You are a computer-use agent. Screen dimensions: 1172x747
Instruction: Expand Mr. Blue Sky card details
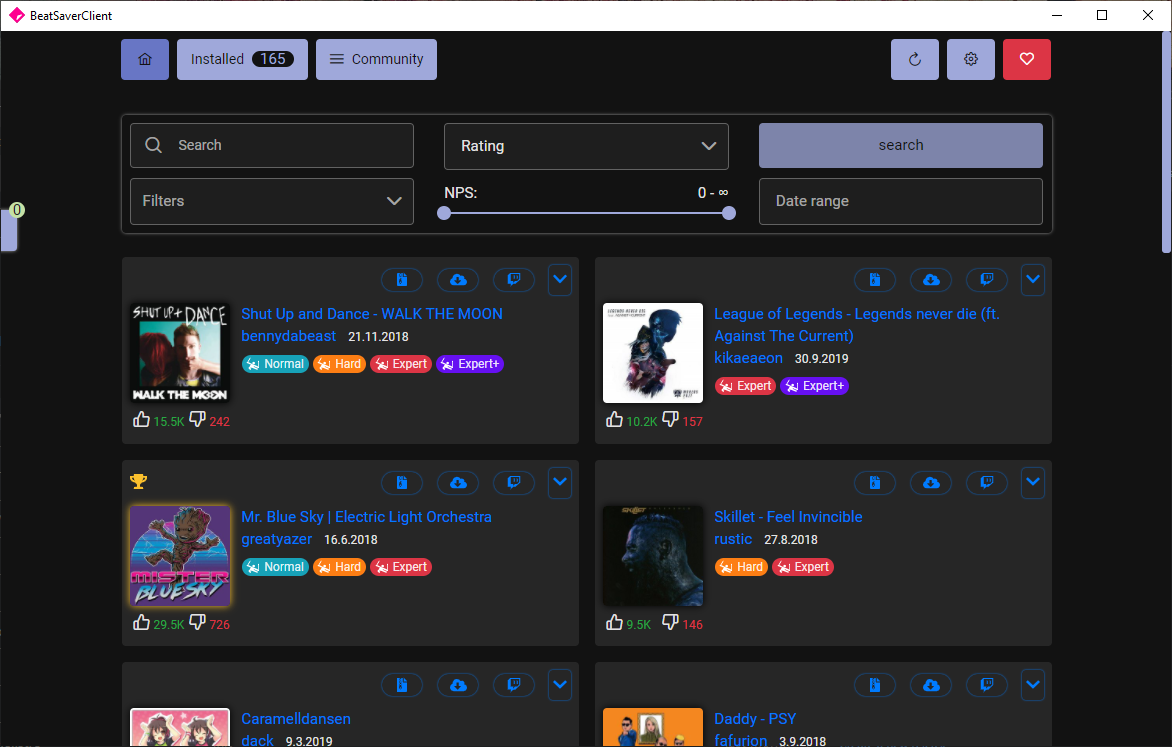560,482
